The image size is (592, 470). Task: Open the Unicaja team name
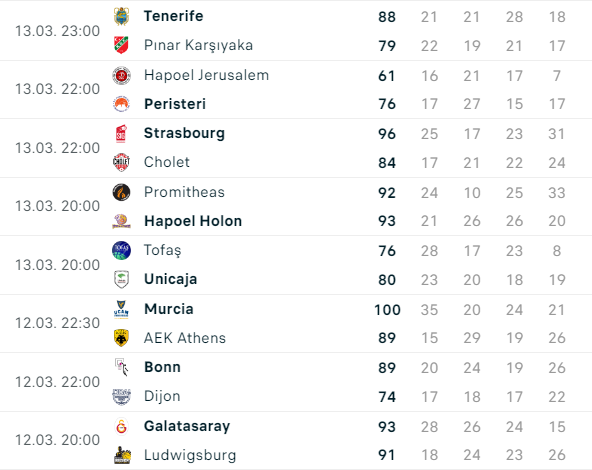point(171,279)
